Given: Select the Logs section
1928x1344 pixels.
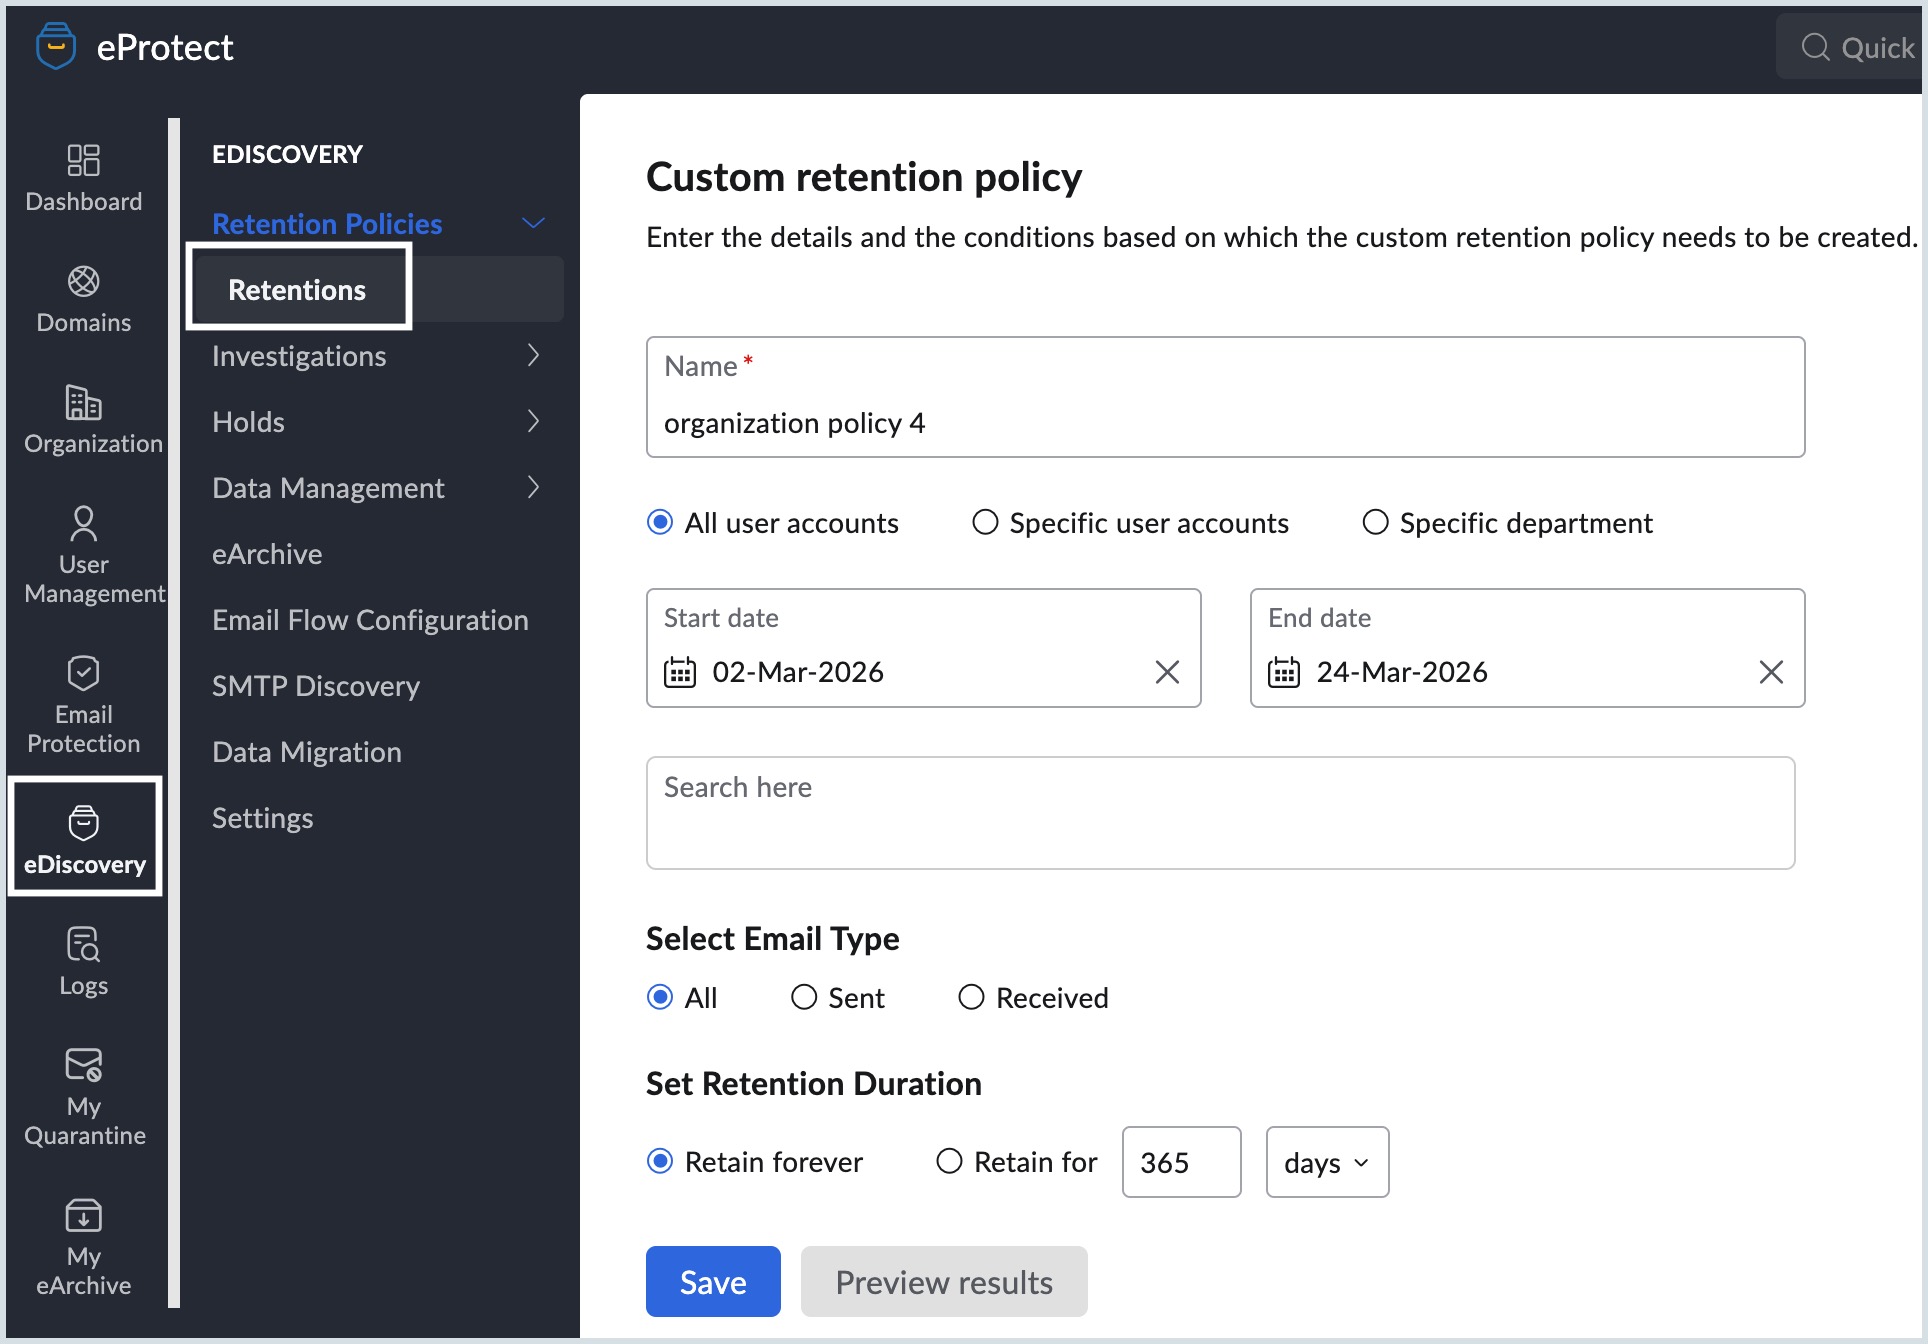Looking at the screenshot, I should [83, 960].
